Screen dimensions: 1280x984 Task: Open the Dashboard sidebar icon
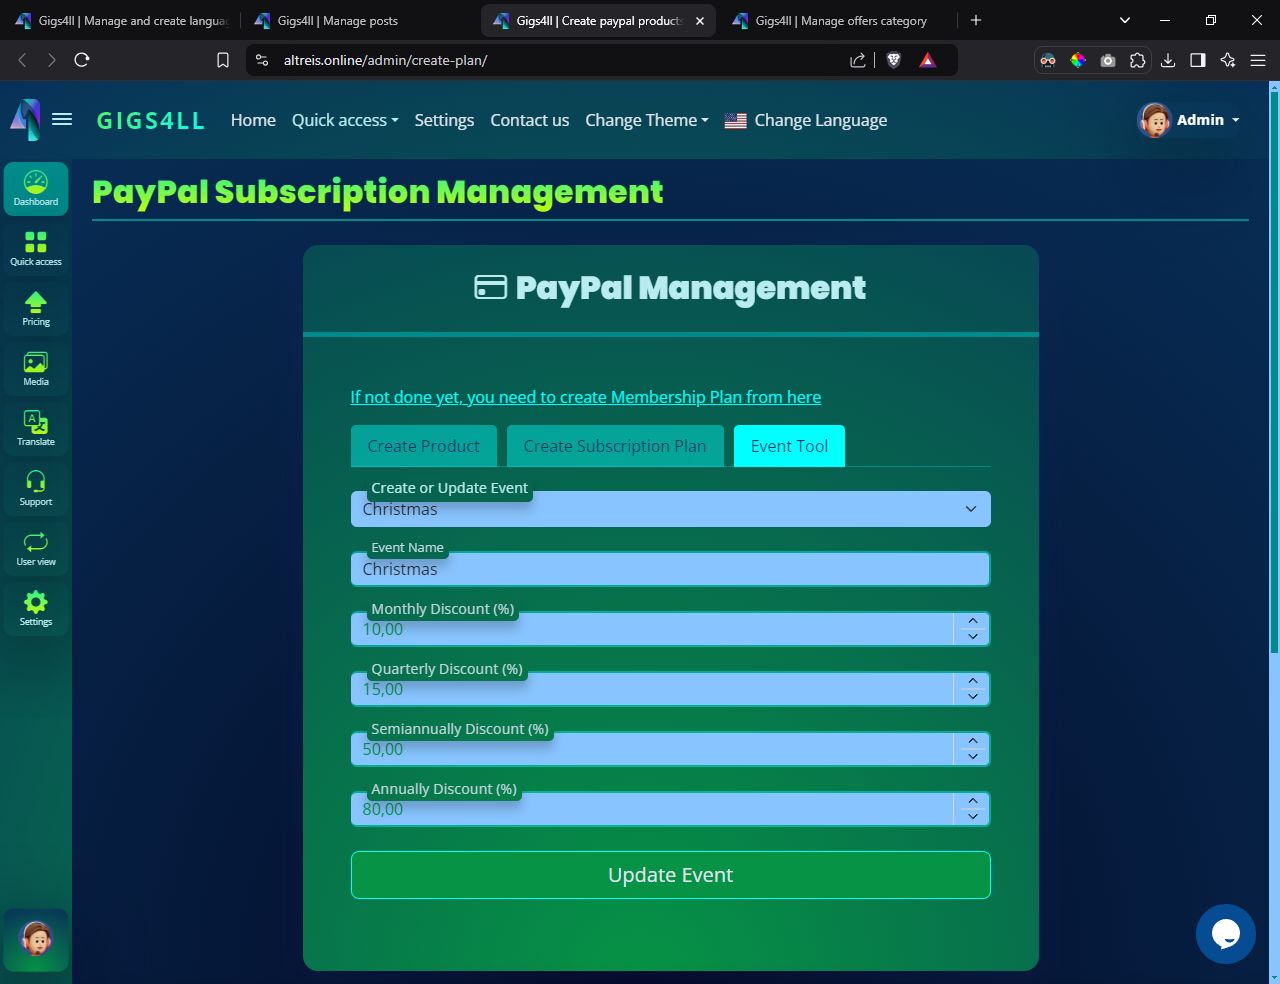click(x=36, y=188)
